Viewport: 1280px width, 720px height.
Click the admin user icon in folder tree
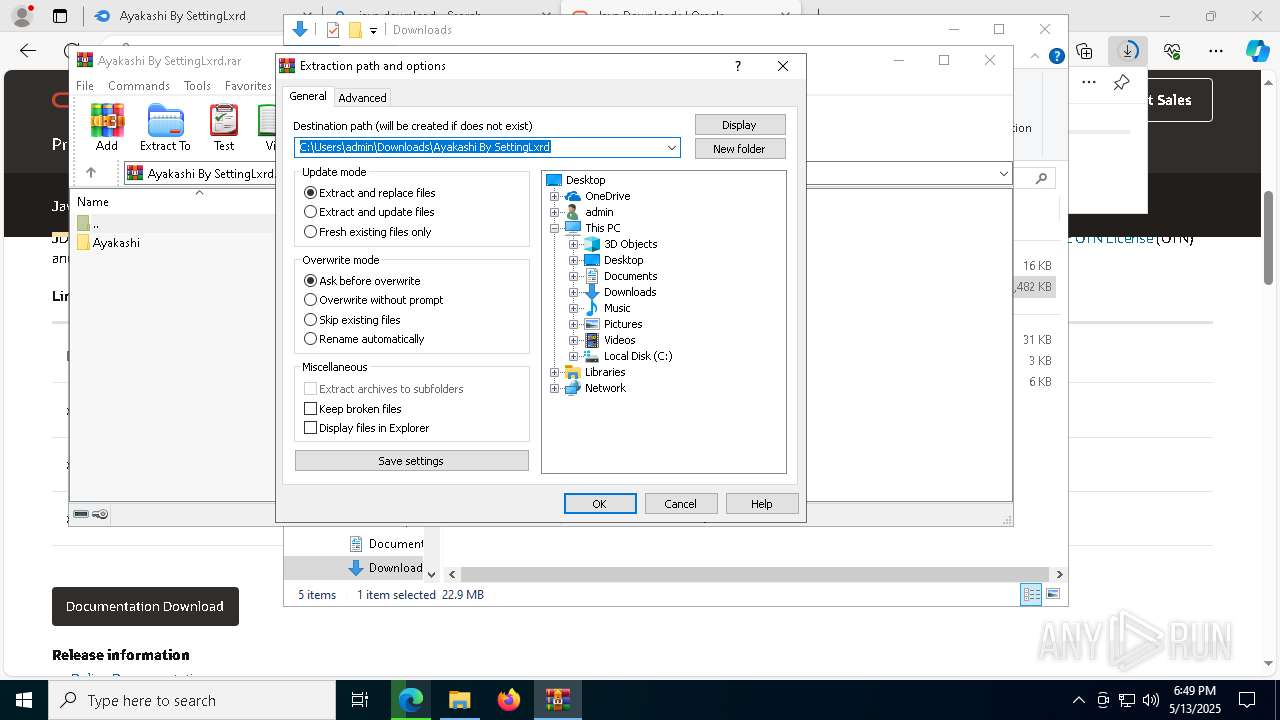point(573,212)
